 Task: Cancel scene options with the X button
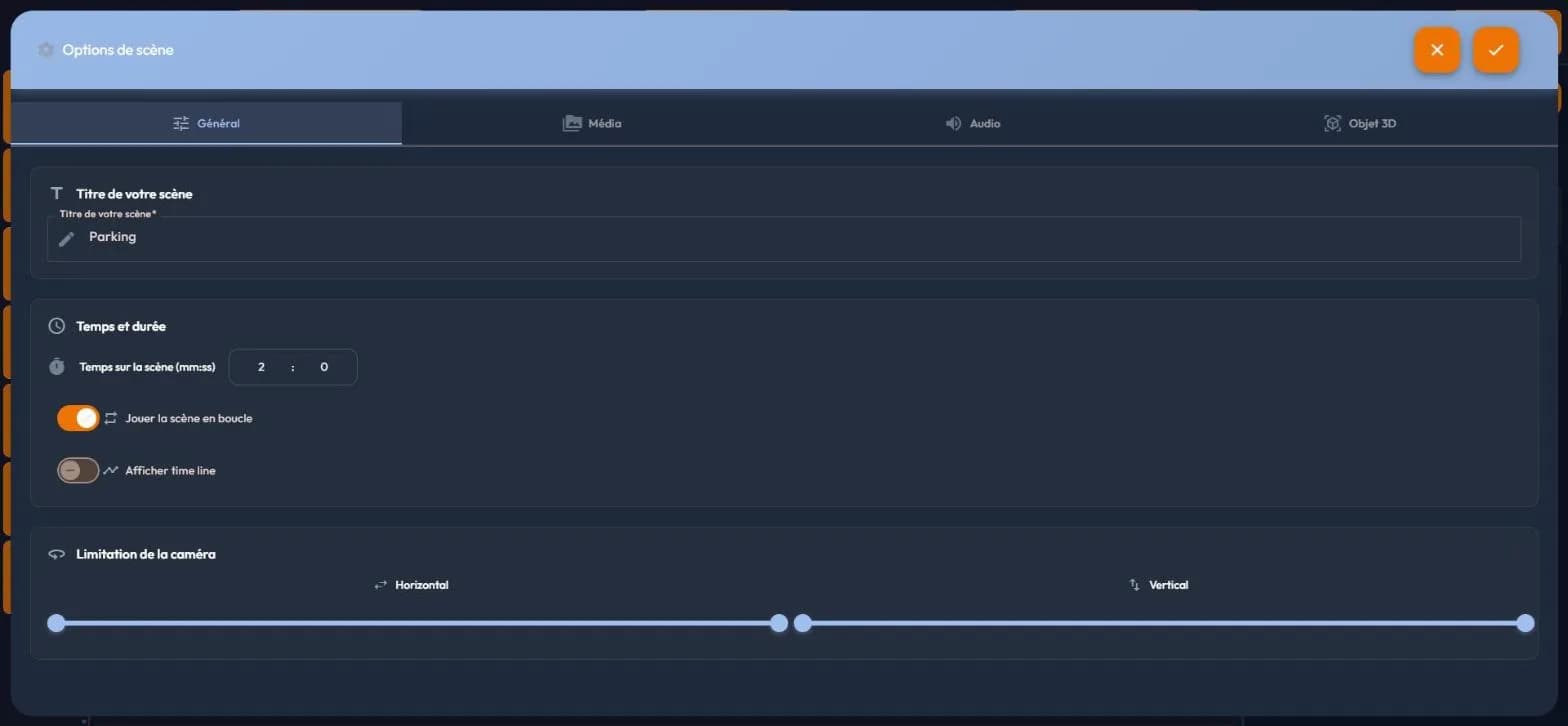coord(1437,50)
